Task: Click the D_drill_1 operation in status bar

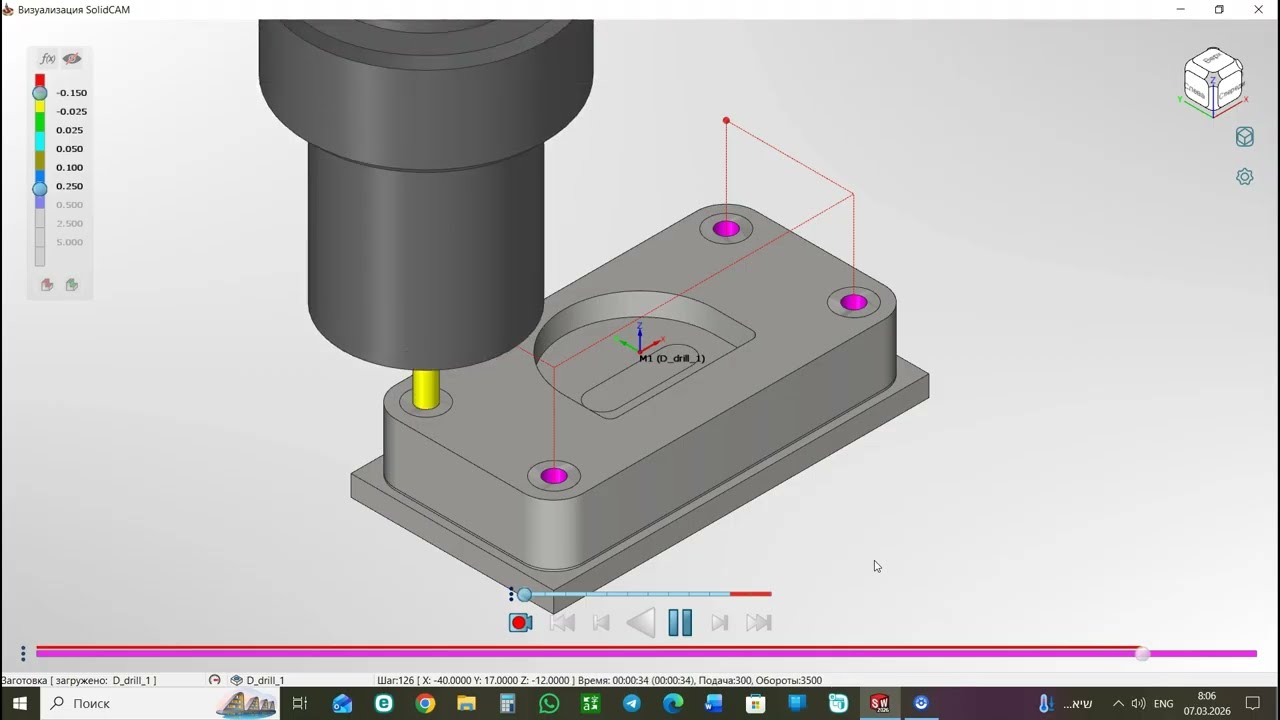Action: click(x=266, y=680)
